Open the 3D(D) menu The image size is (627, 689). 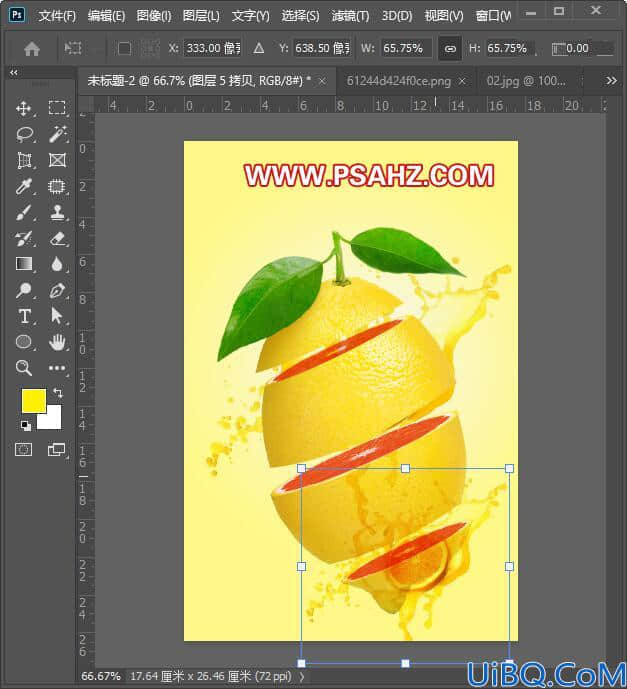(397, 16)
